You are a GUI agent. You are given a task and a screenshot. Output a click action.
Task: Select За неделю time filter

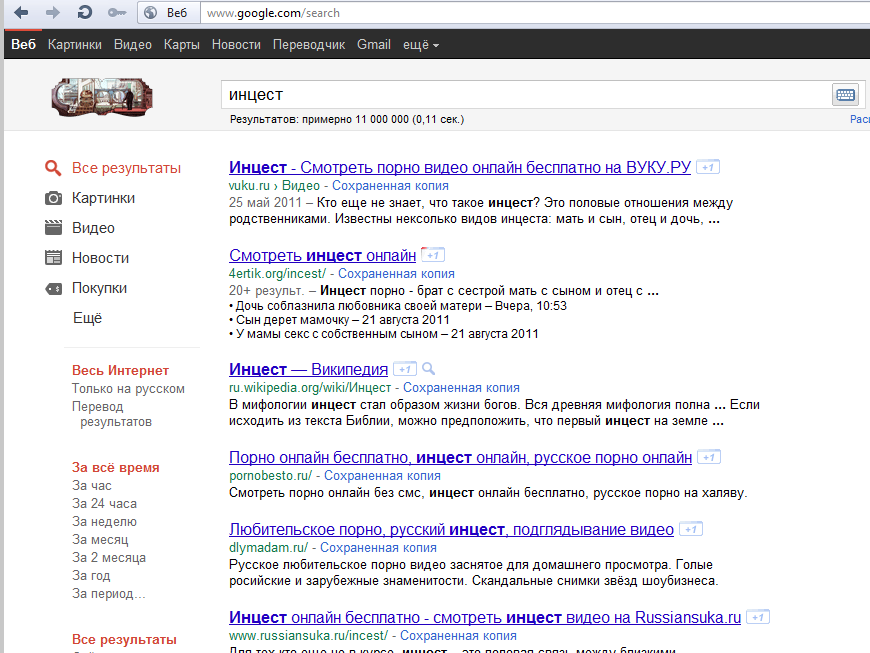coord(104,522)
